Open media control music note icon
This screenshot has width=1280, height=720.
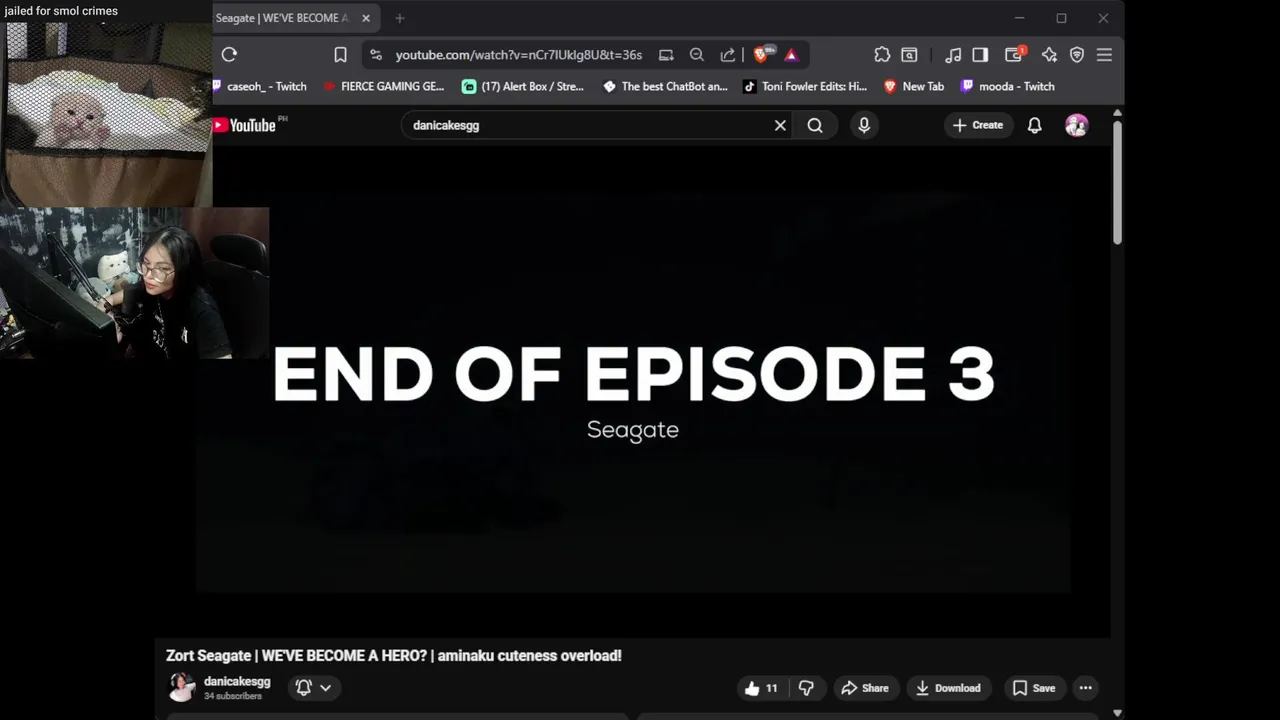click(x=953, y=55)
